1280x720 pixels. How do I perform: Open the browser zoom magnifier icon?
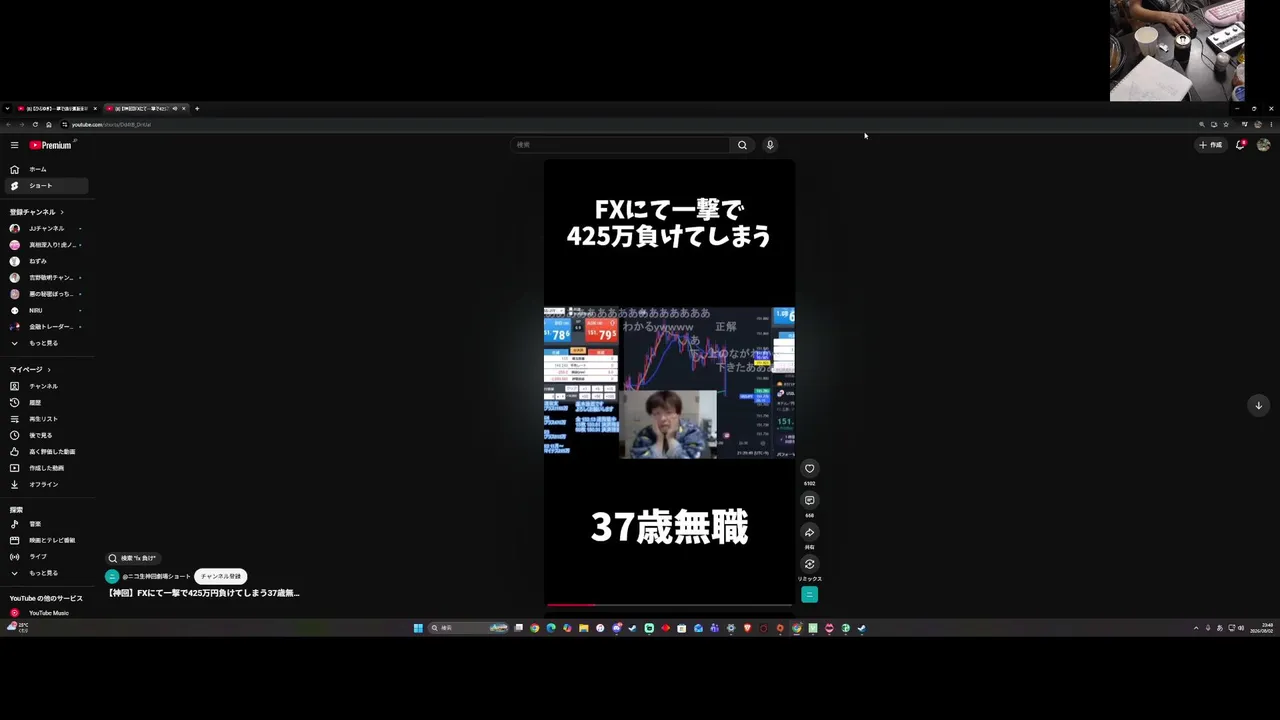coord(1202,125)
